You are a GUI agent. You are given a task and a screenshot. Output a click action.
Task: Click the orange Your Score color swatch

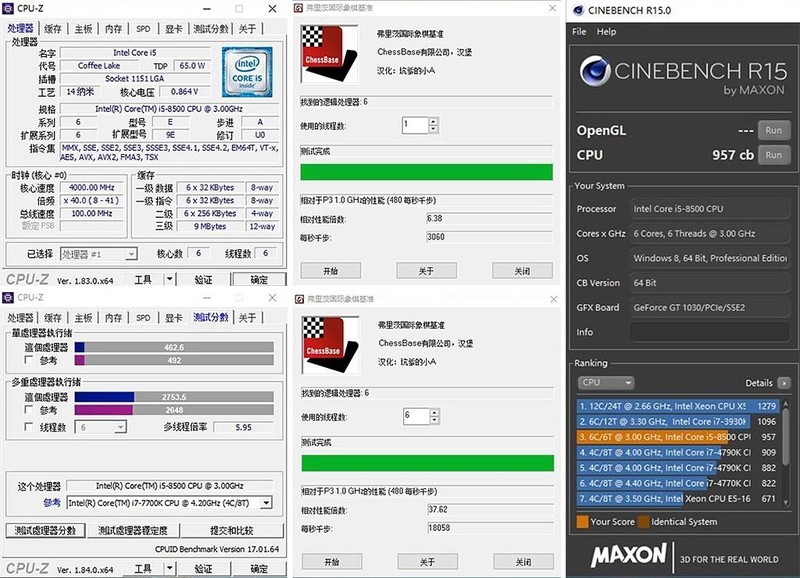(585, 521)
